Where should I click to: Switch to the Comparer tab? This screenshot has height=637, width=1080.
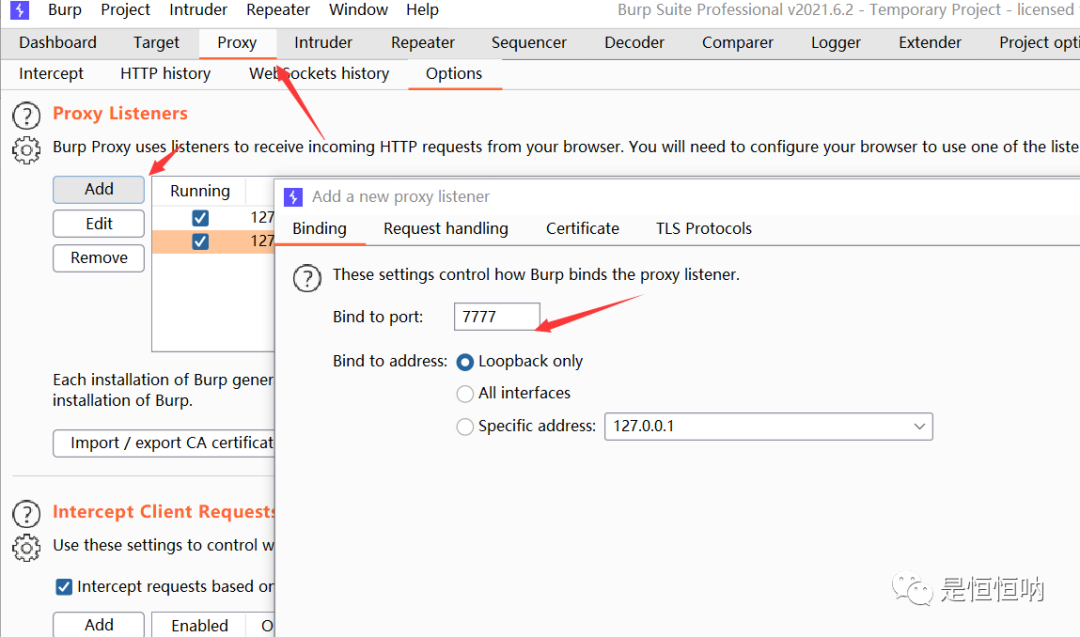(x=738, y=43)
